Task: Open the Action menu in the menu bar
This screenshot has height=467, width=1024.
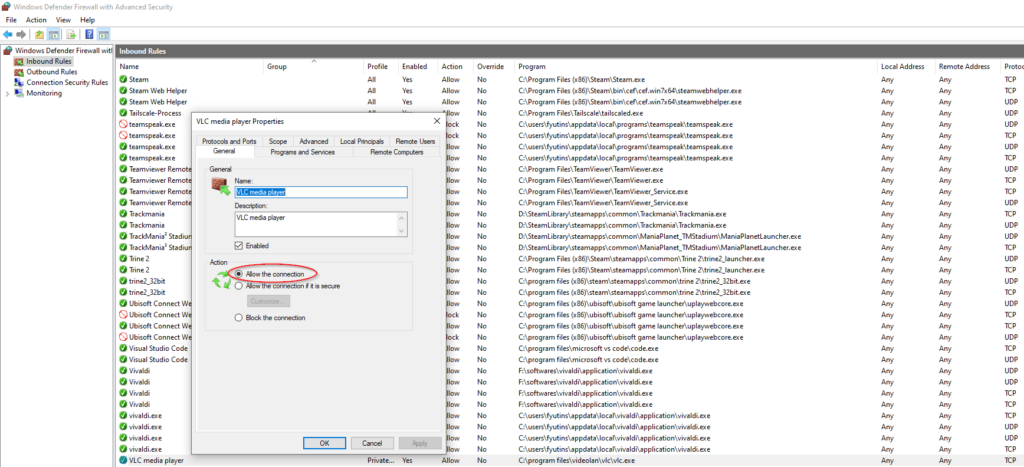Action: pyautogui.click(x=36, y=19)
